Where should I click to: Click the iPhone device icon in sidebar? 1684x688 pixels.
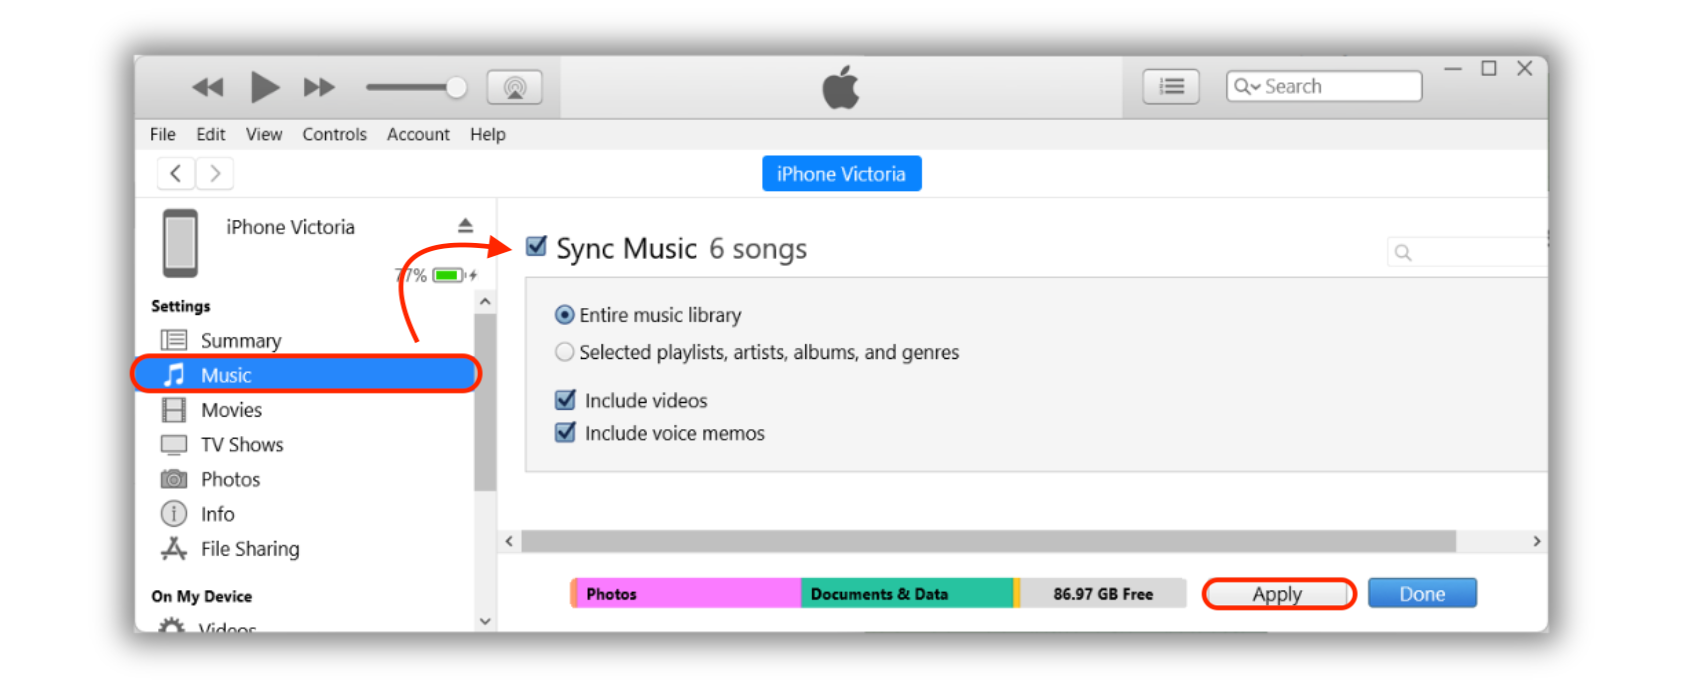click(x=181, y=243)
